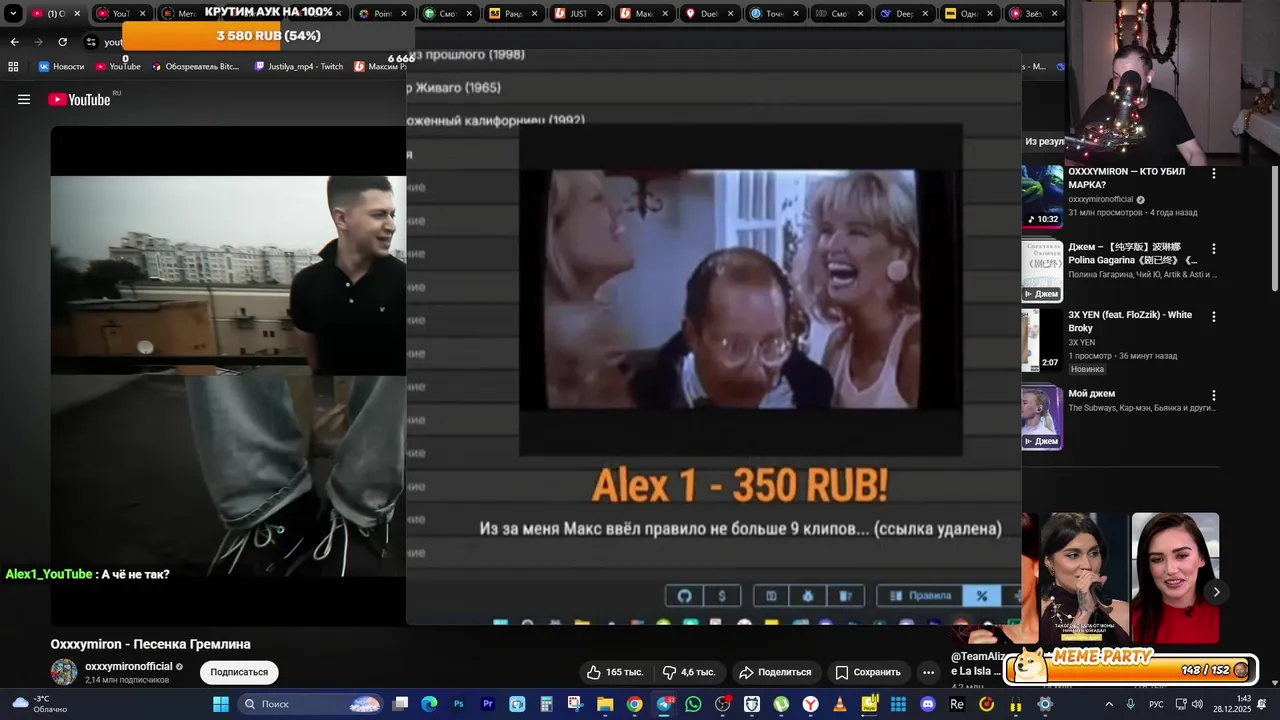This screenshot has height=720, width=1280.
Task: Open File Explorer from the taskbar
Action: (x=605, y=704)
